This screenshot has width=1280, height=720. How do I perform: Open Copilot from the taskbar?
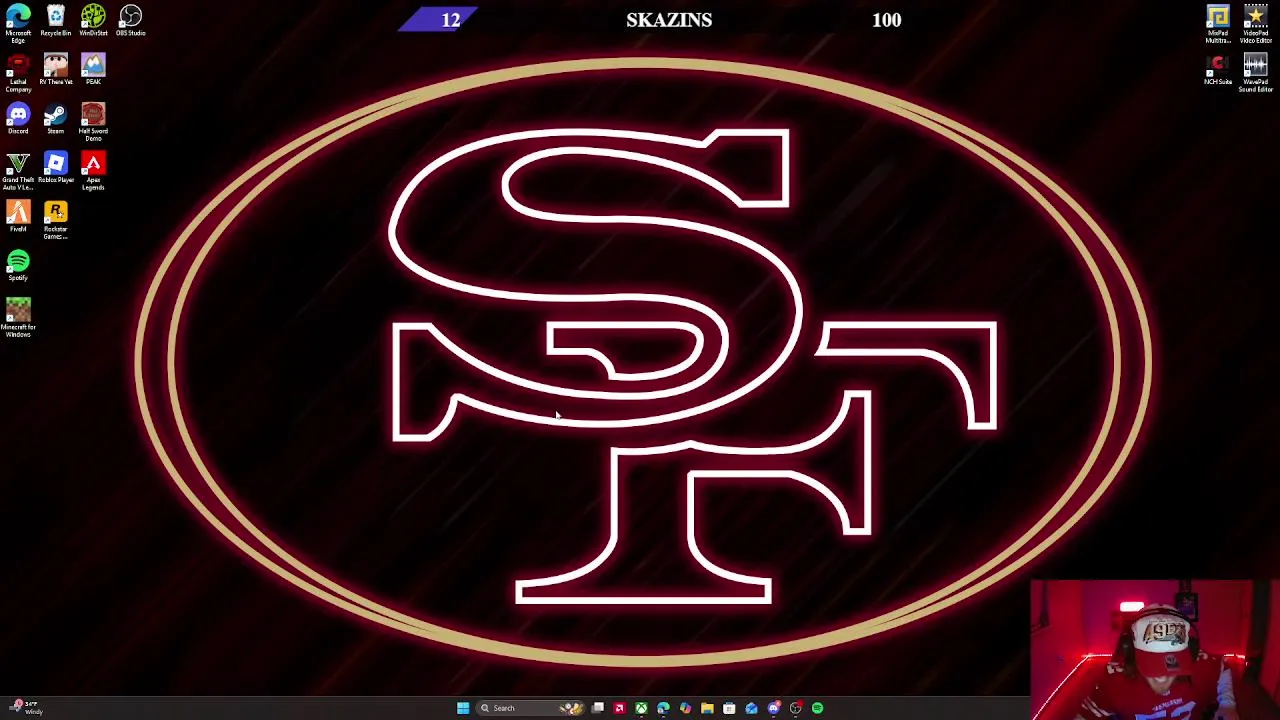pos(685,708)
